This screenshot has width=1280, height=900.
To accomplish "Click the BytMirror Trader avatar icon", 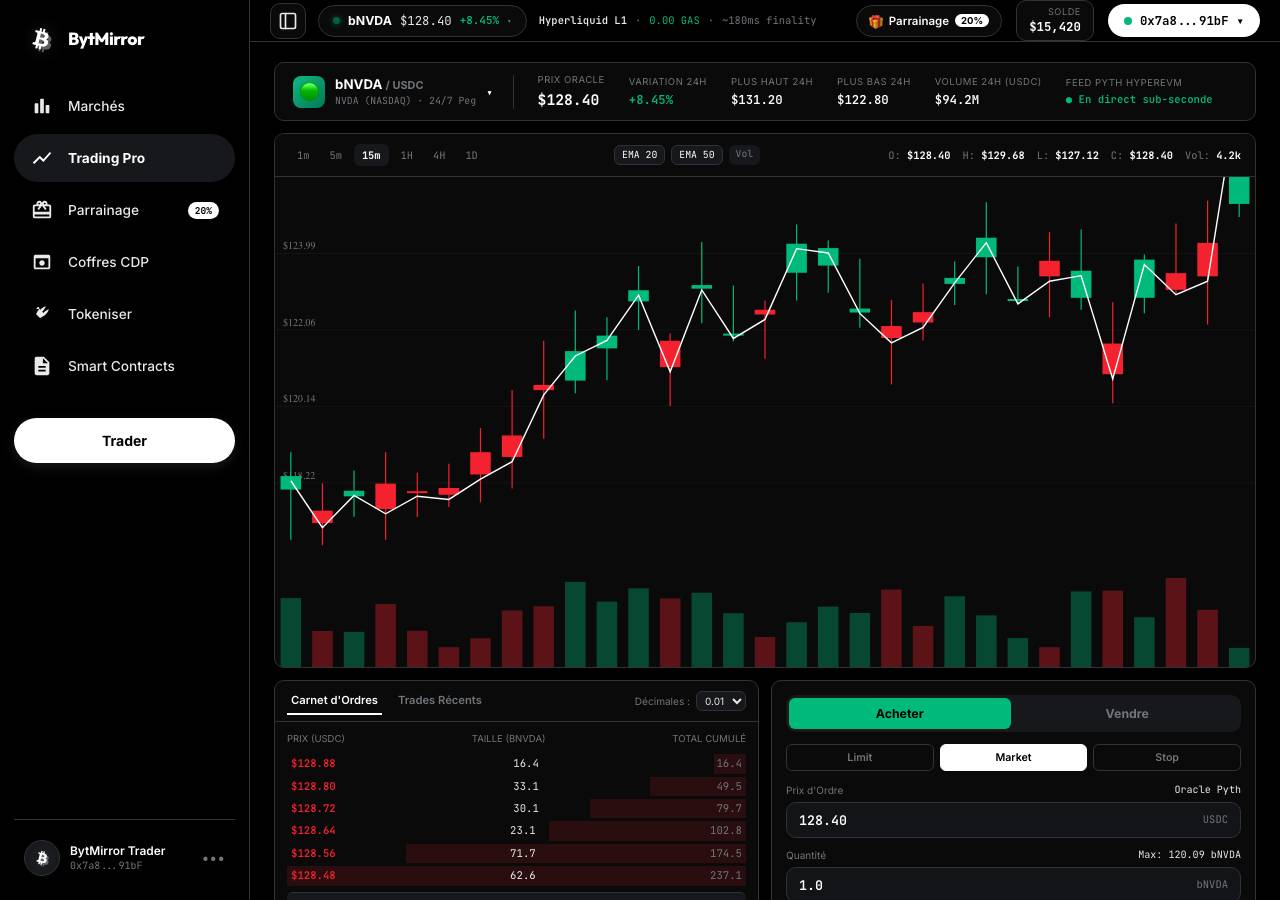I will click(x=42, y=858).
